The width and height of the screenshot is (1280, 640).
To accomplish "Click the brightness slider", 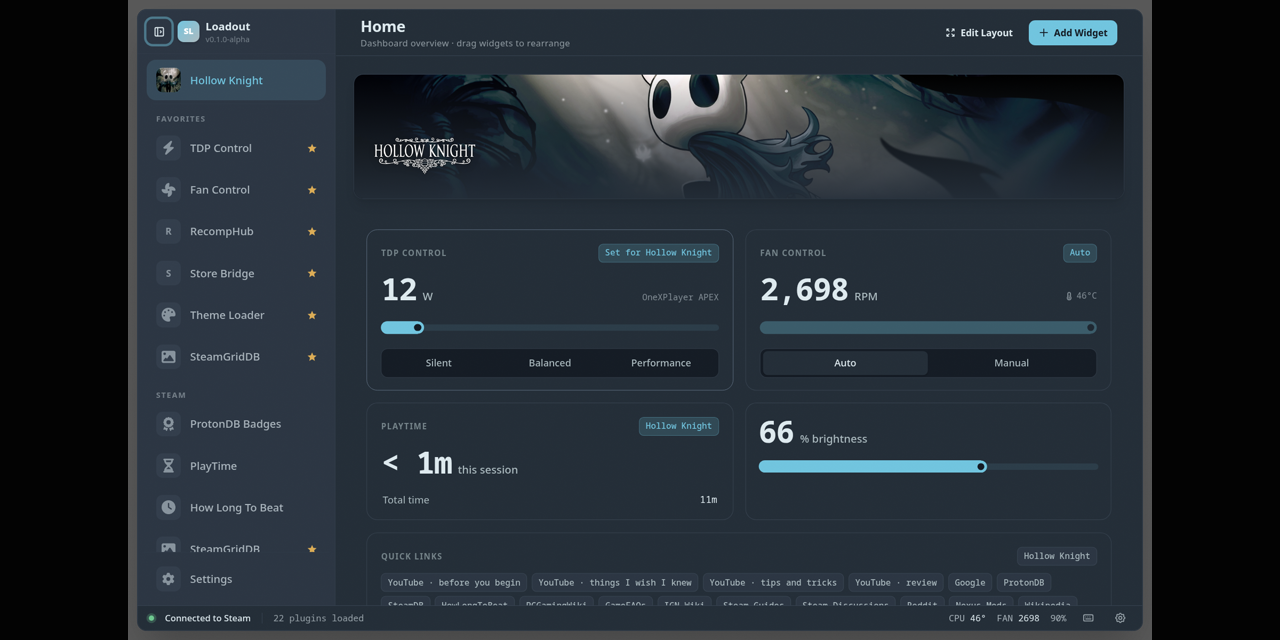I will click(x=928, y=466).
